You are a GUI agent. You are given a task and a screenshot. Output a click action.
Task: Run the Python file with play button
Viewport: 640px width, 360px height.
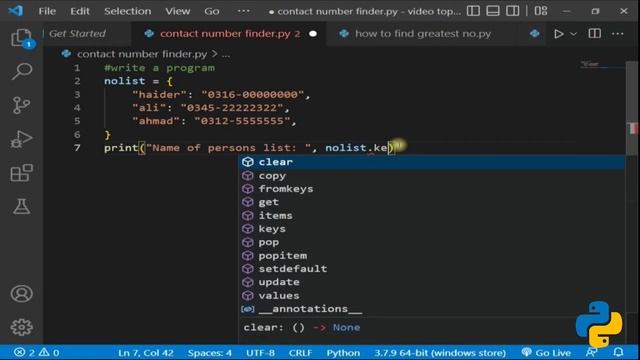click(558, 33)
